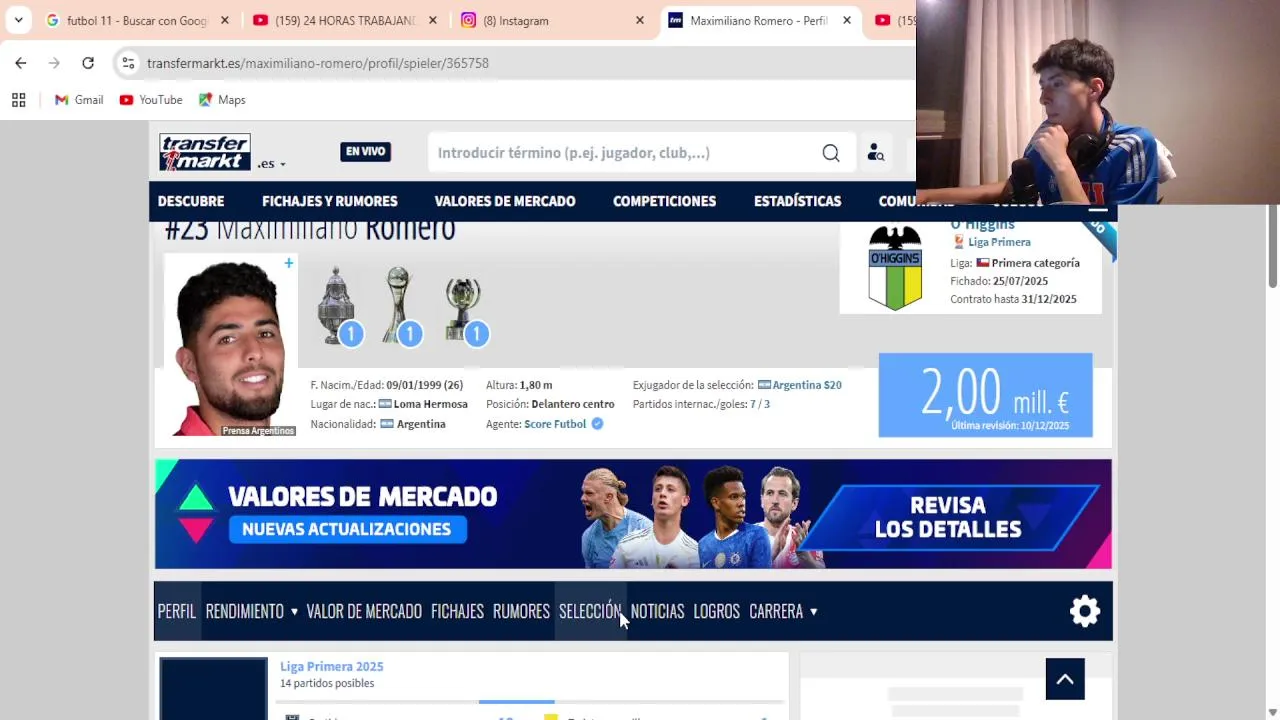The height and width of the screenshot is (720, 1280).
Task: Close the Instagram tab
Action: pyautogui.click(x=640, y=20)
